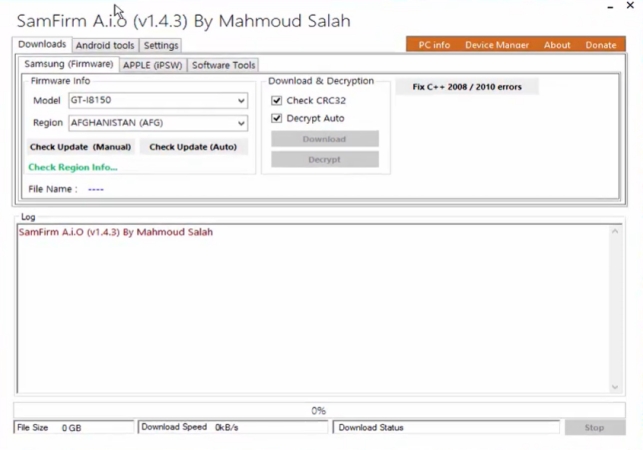Click the Check Region Info link

point(73,167)
